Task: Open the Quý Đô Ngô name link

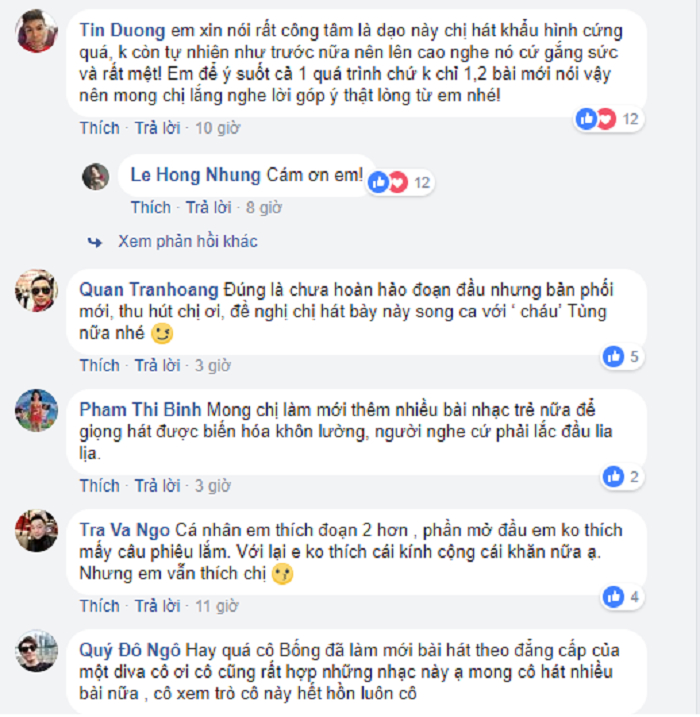Action: (130, 650)
